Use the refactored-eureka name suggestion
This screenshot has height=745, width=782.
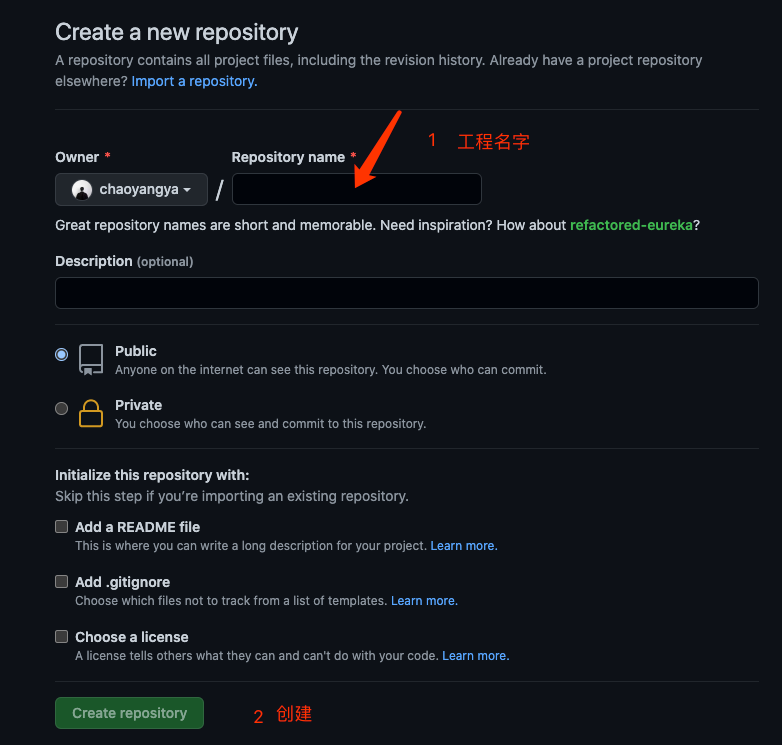pos(631,225)
